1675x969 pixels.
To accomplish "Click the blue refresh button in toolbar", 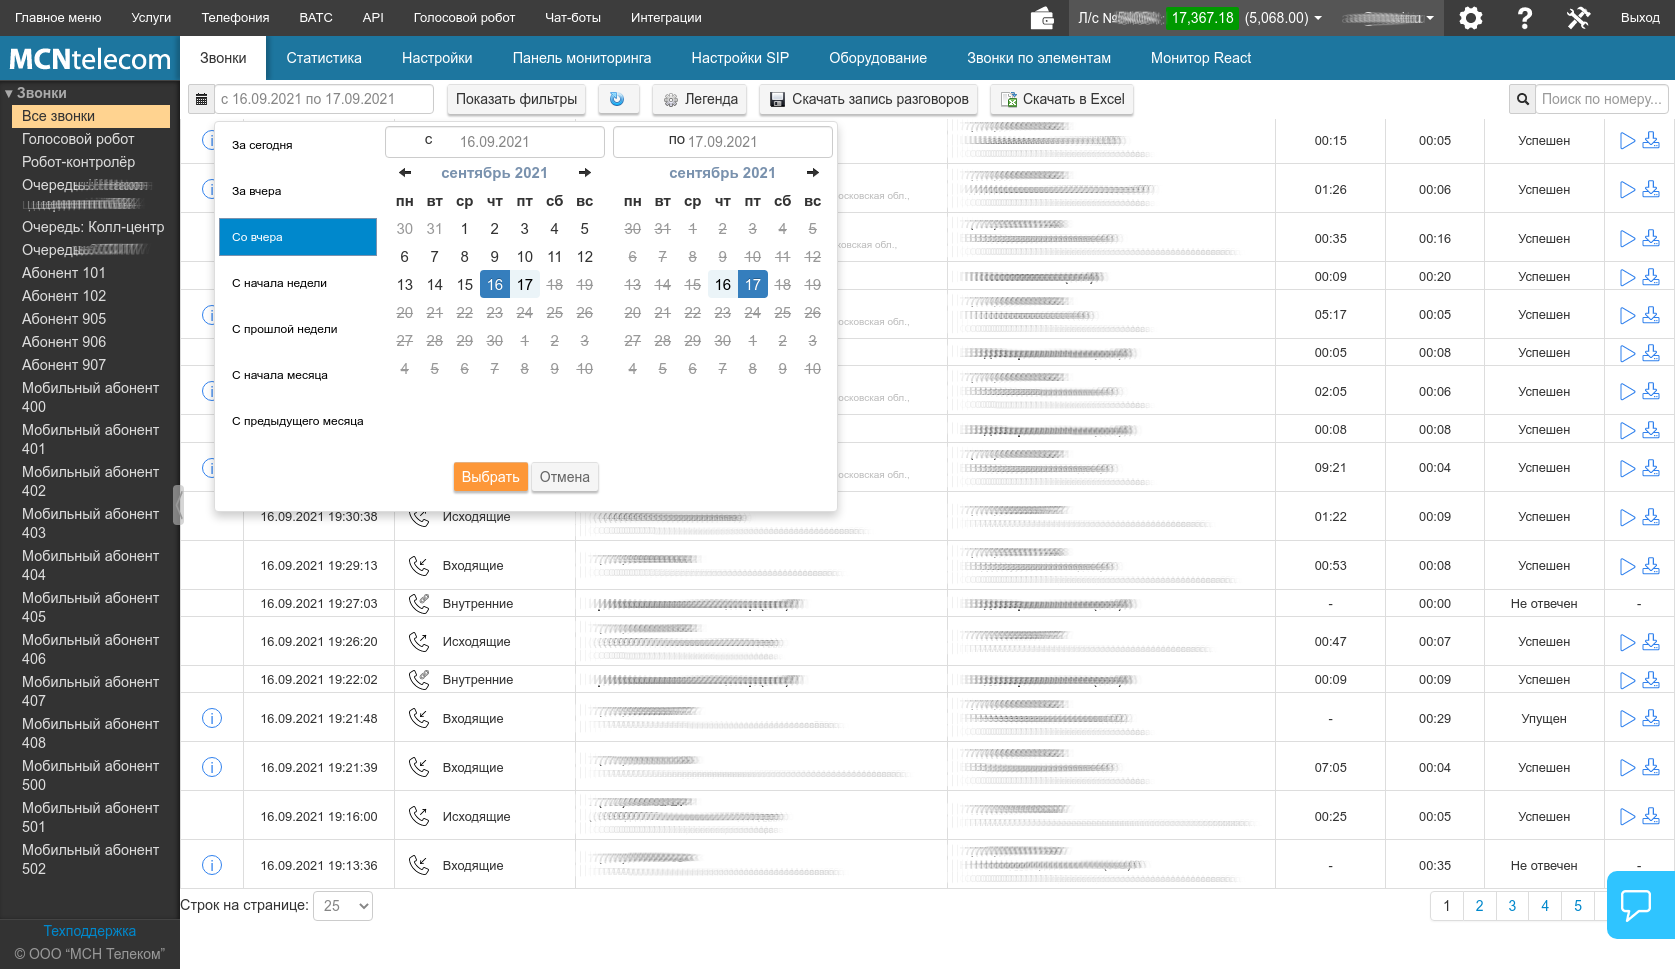I will tap(617, 99).
